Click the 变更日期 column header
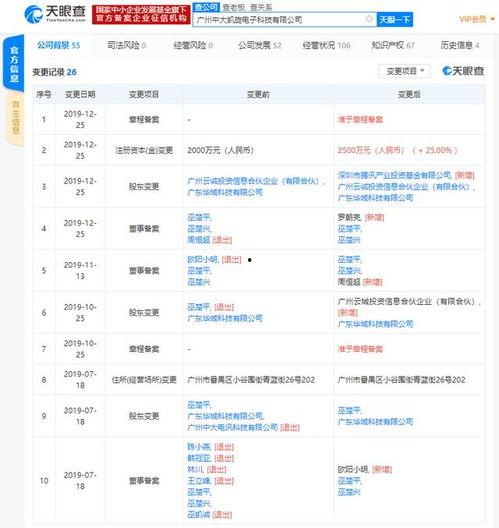The image size is (499, 528). [80, 94]
